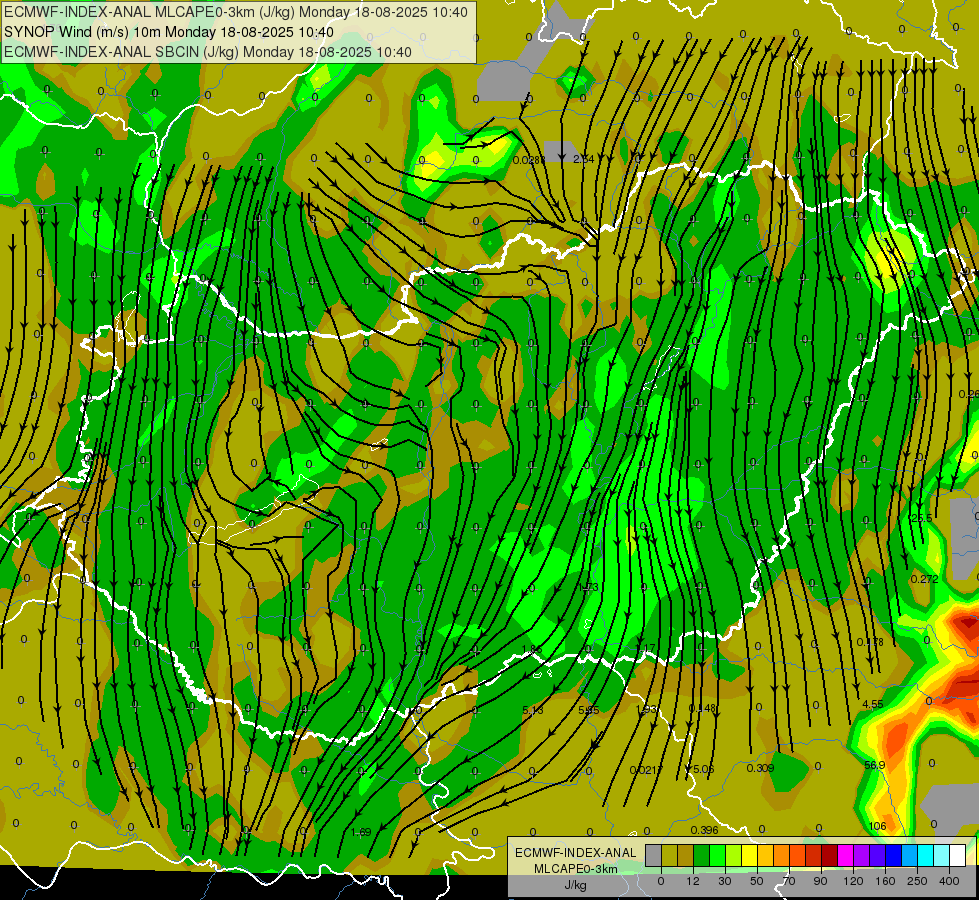Click the SYNOP Wind (m/s) 10m title line
The height and width of the screenshot is (900, 979).
tap(169, 32)
